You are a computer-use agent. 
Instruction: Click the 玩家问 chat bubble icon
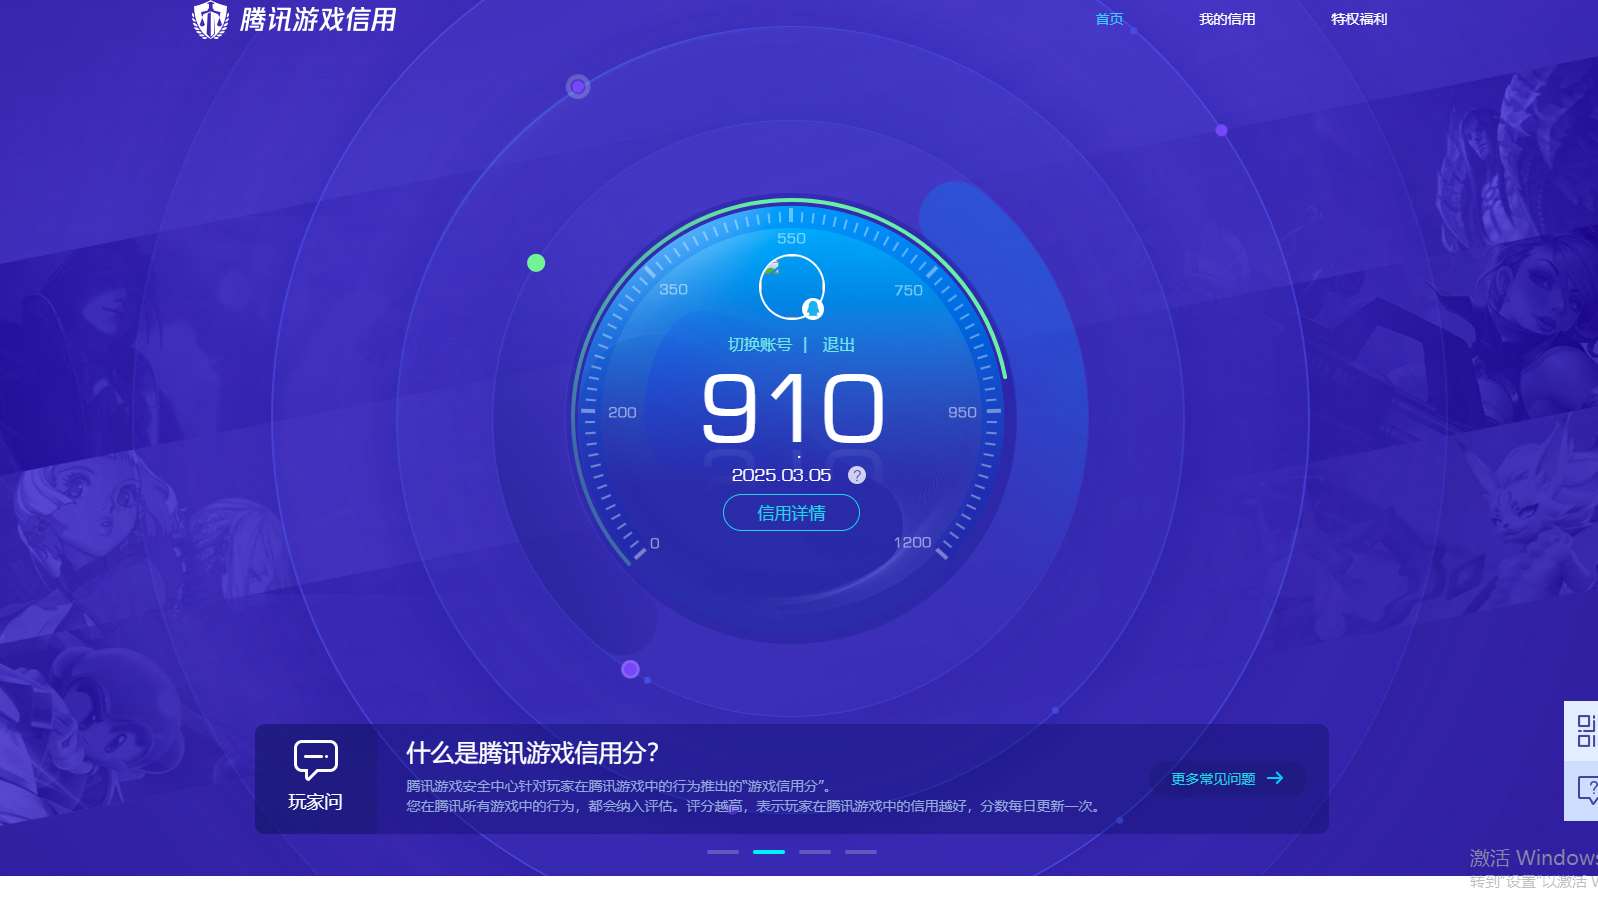coord(315,760)
